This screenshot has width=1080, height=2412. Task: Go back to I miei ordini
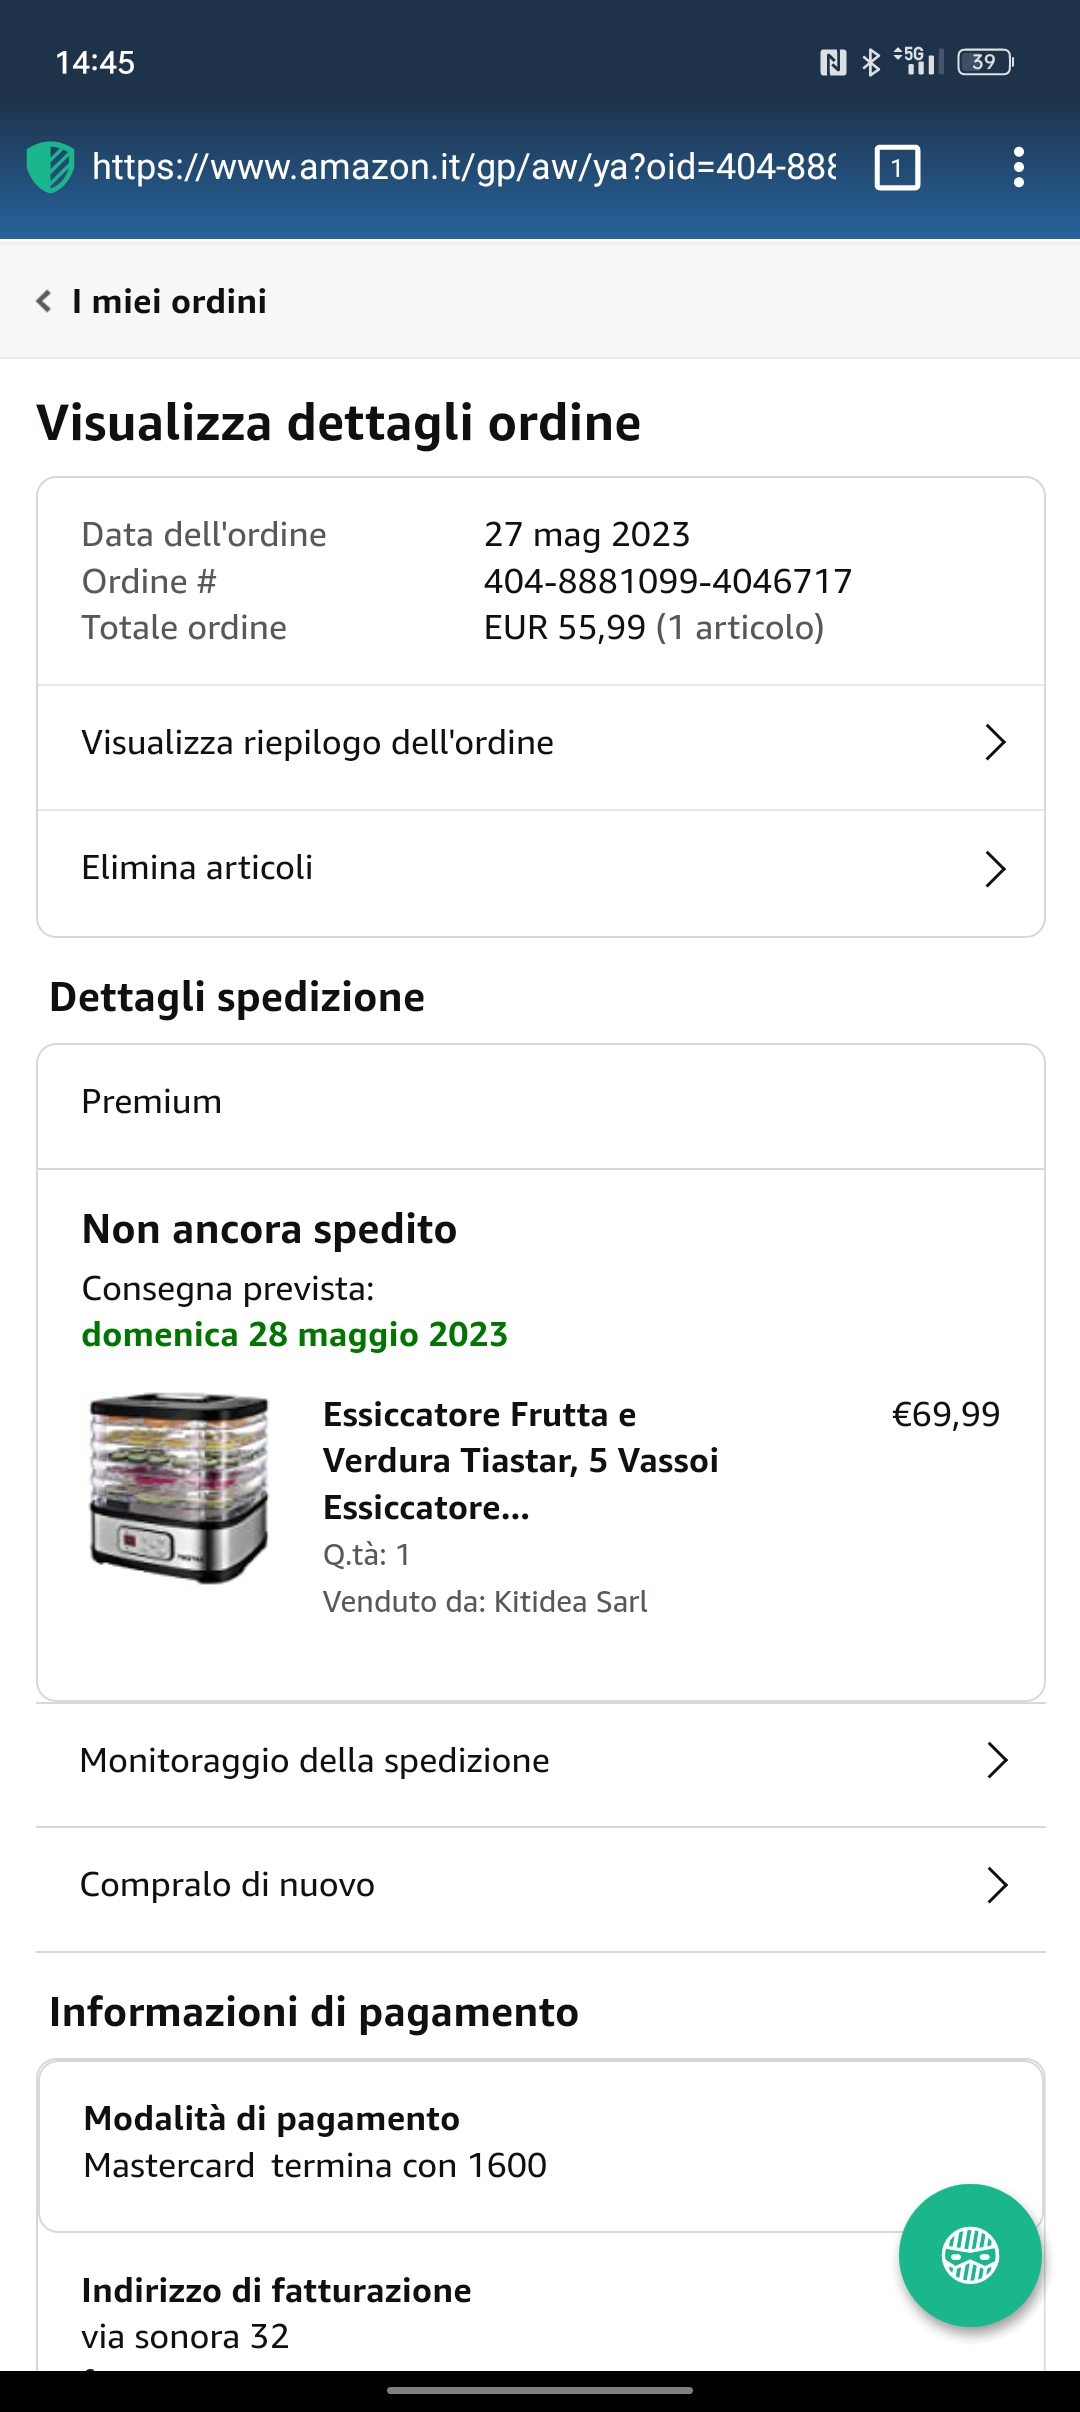tap(169, 301)
